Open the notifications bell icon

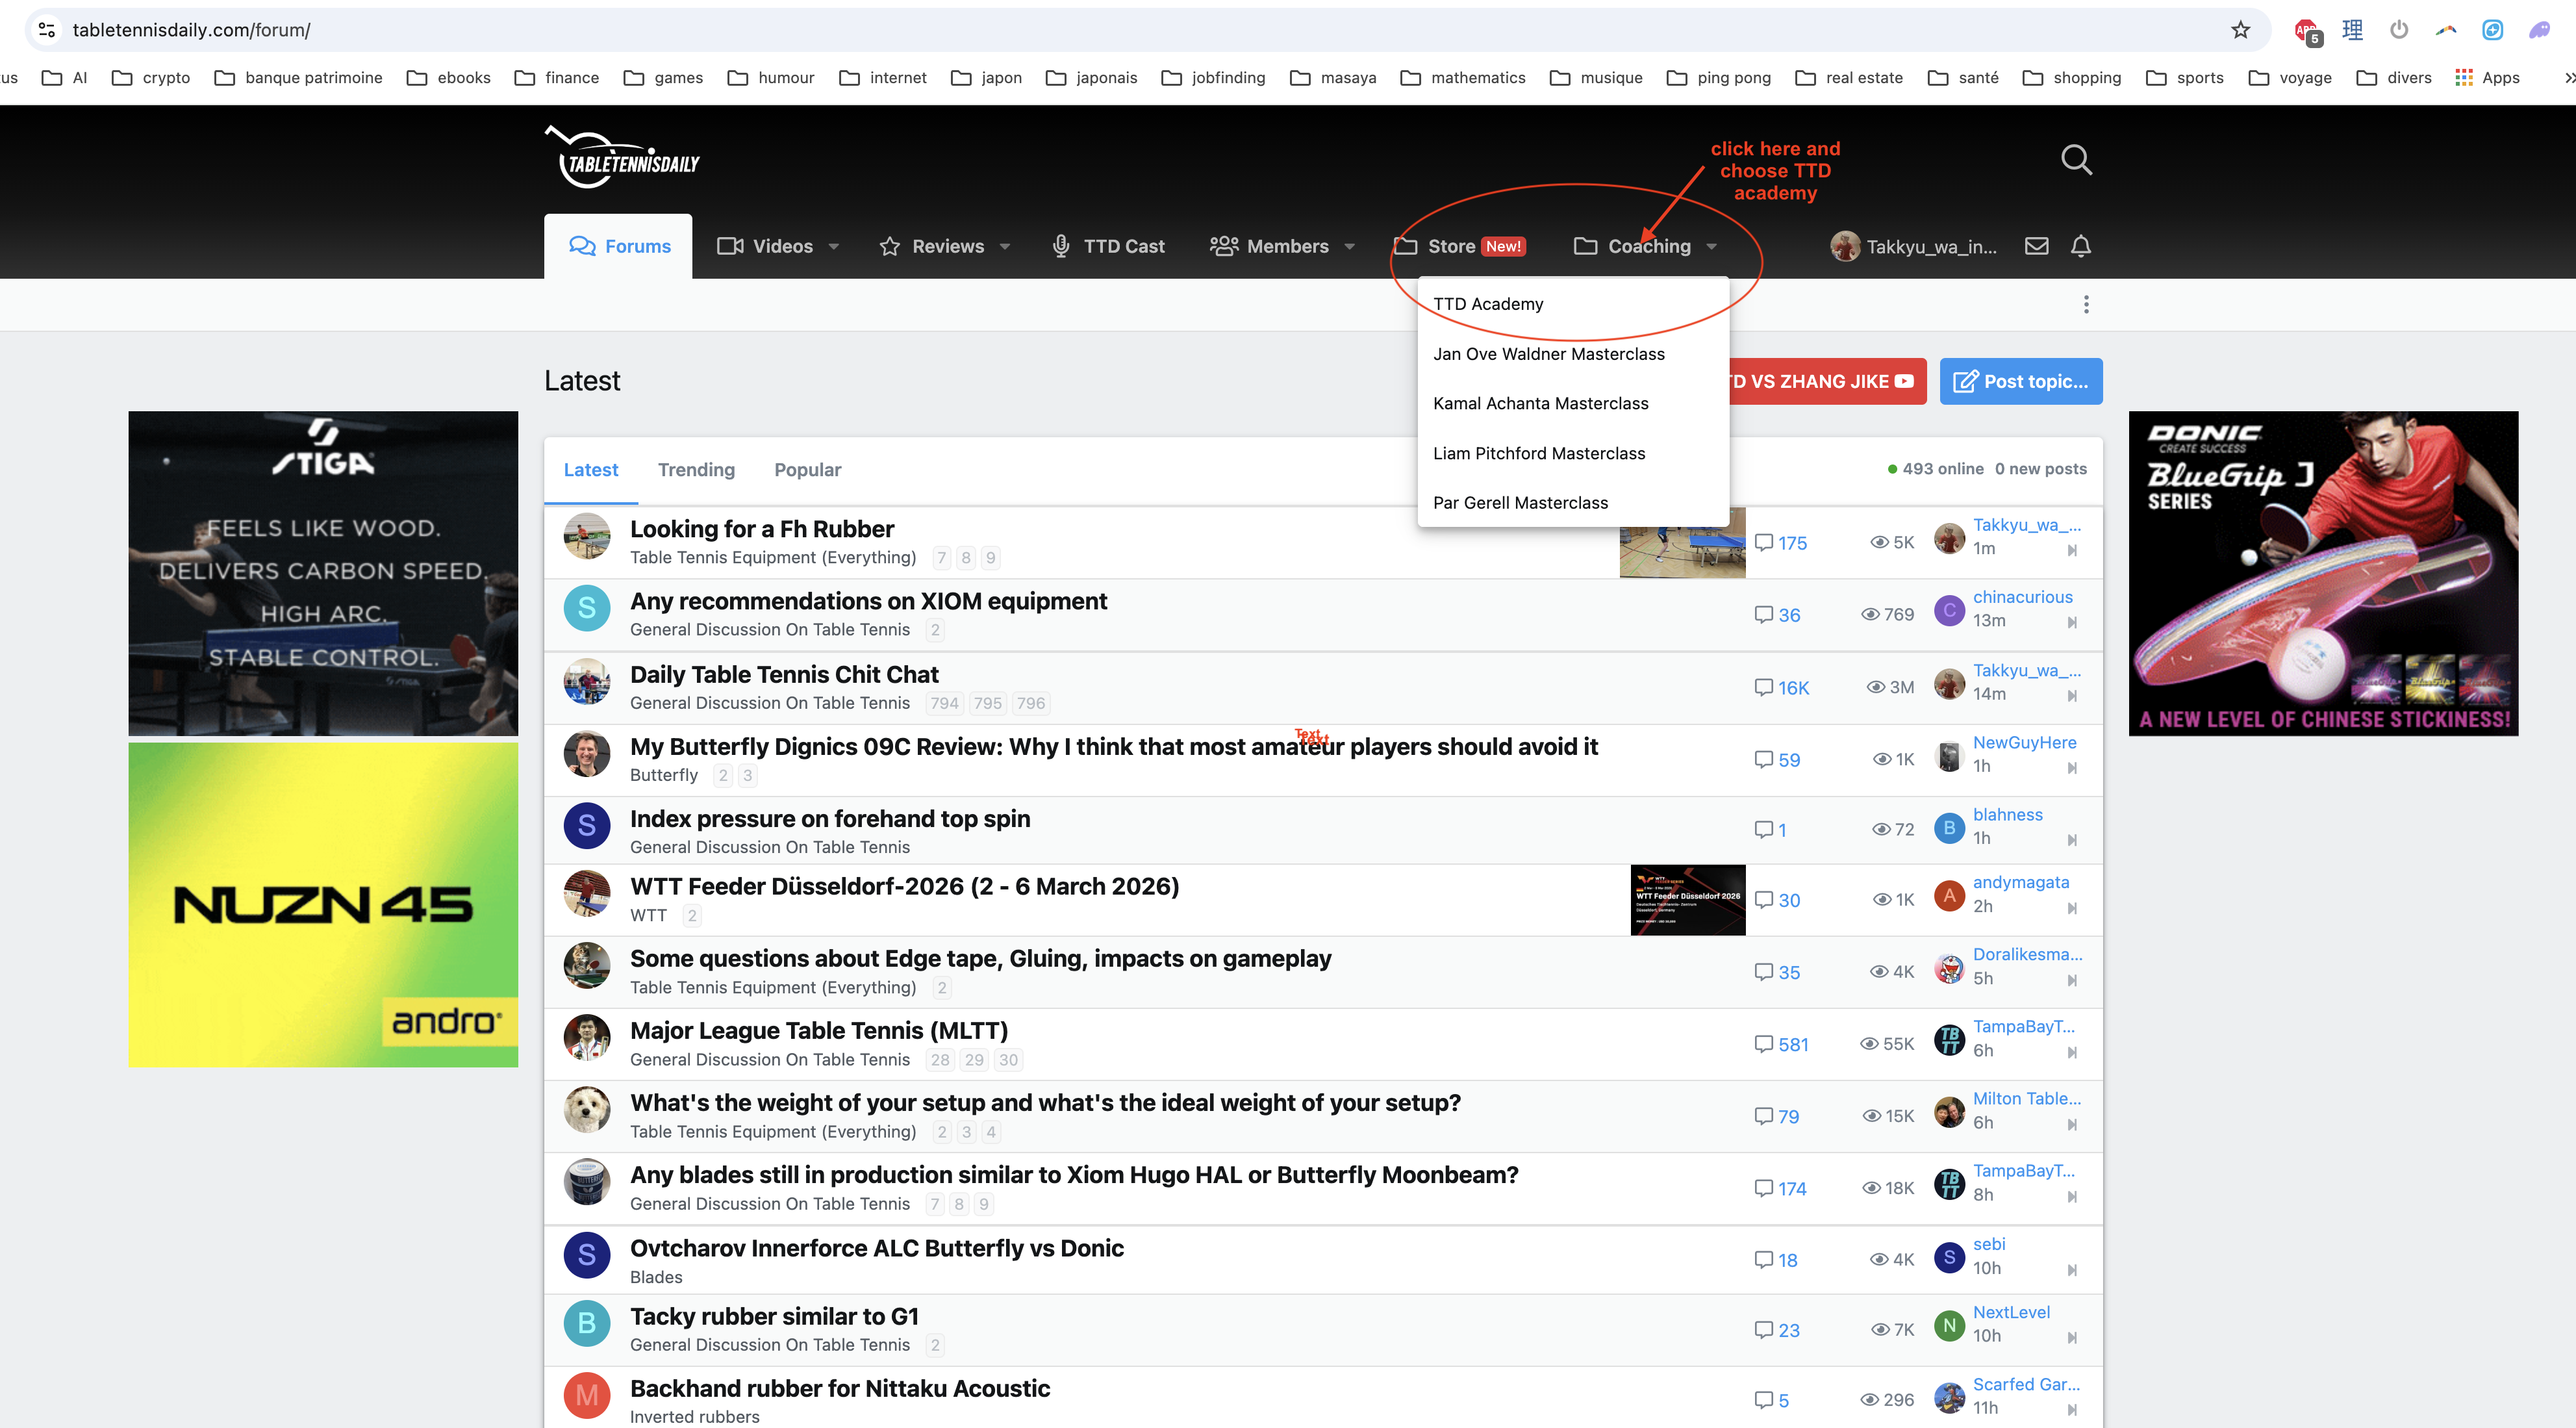tap(2081, 246)
